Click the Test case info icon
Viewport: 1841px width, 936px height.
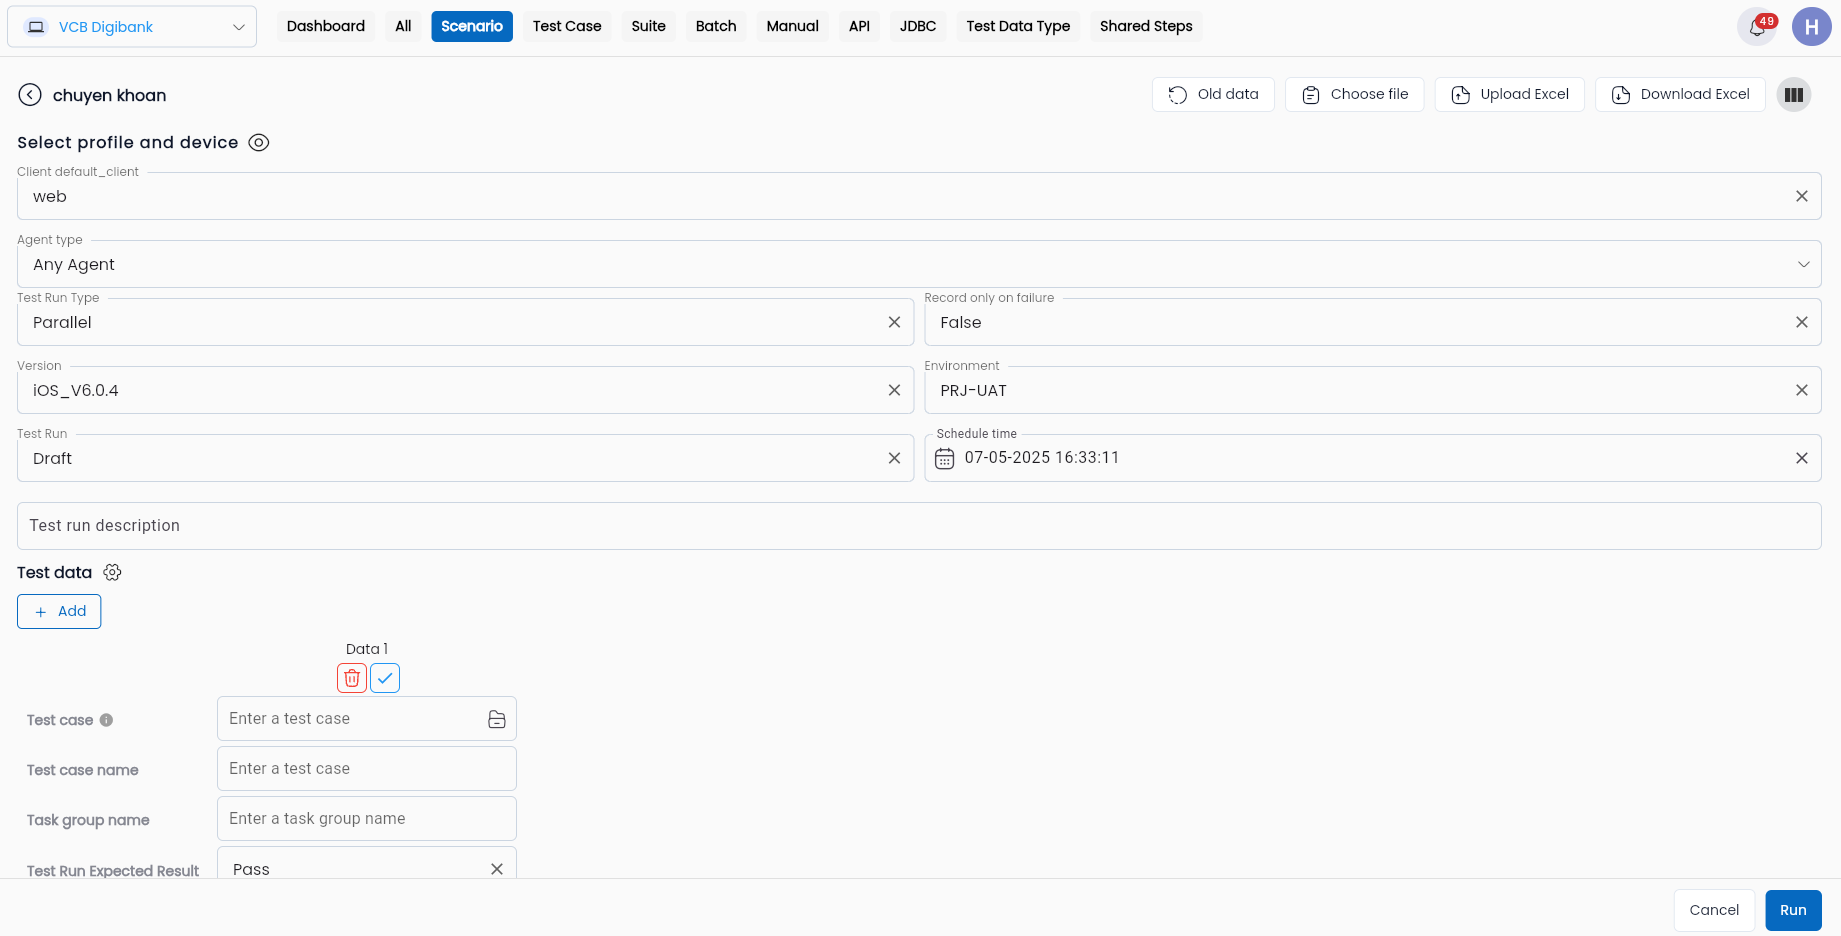(106, 720)
